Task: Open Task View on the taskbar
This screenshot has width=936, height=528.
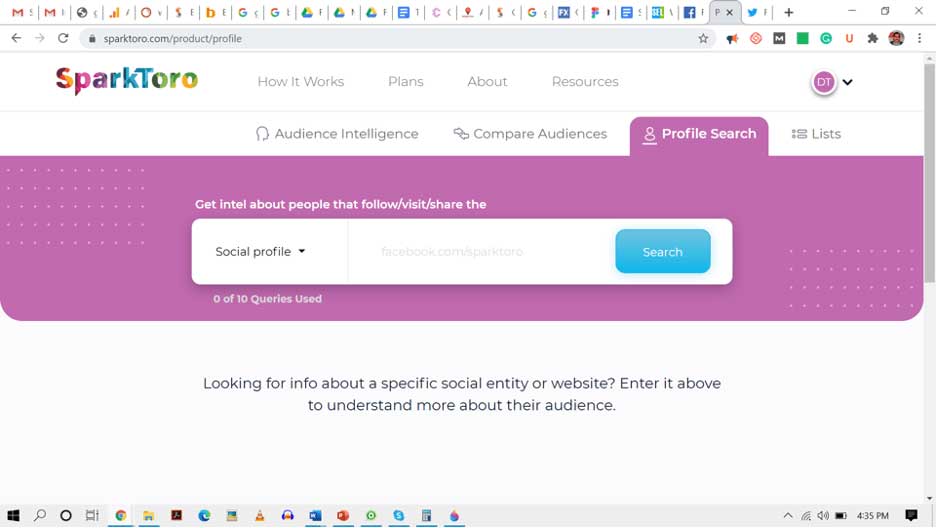Action: point(92,515)
